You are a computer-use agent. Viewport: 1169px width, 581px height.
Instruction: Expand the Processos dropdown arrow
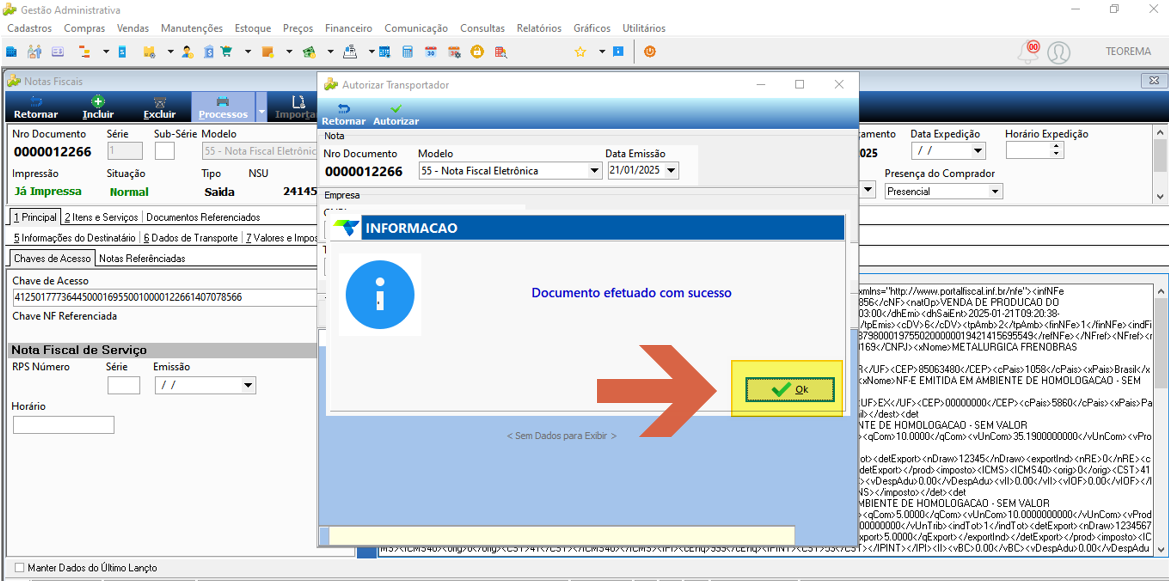coord(261,108)
